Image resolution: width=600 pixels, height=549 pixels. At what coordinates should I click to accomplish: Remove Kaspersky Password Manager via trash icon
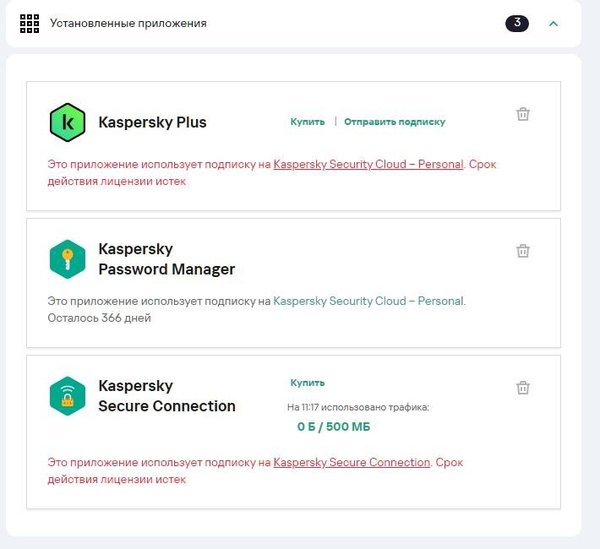pos(522,251)
